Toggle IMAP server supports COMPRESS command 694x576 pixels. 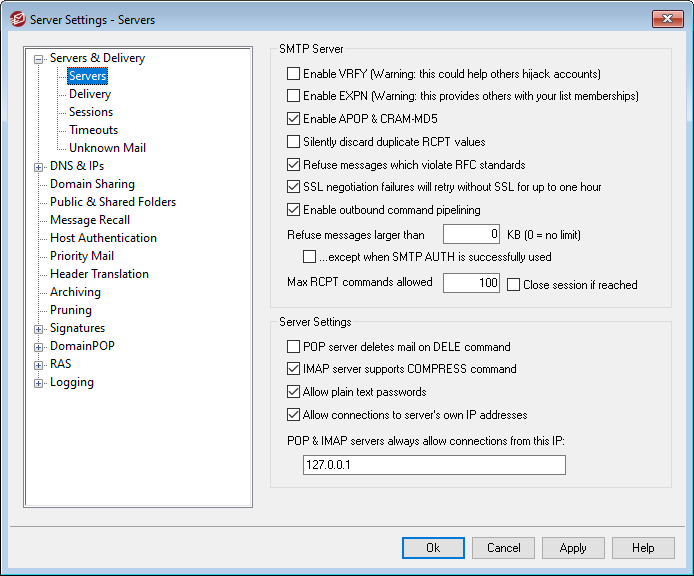point(294,369)
